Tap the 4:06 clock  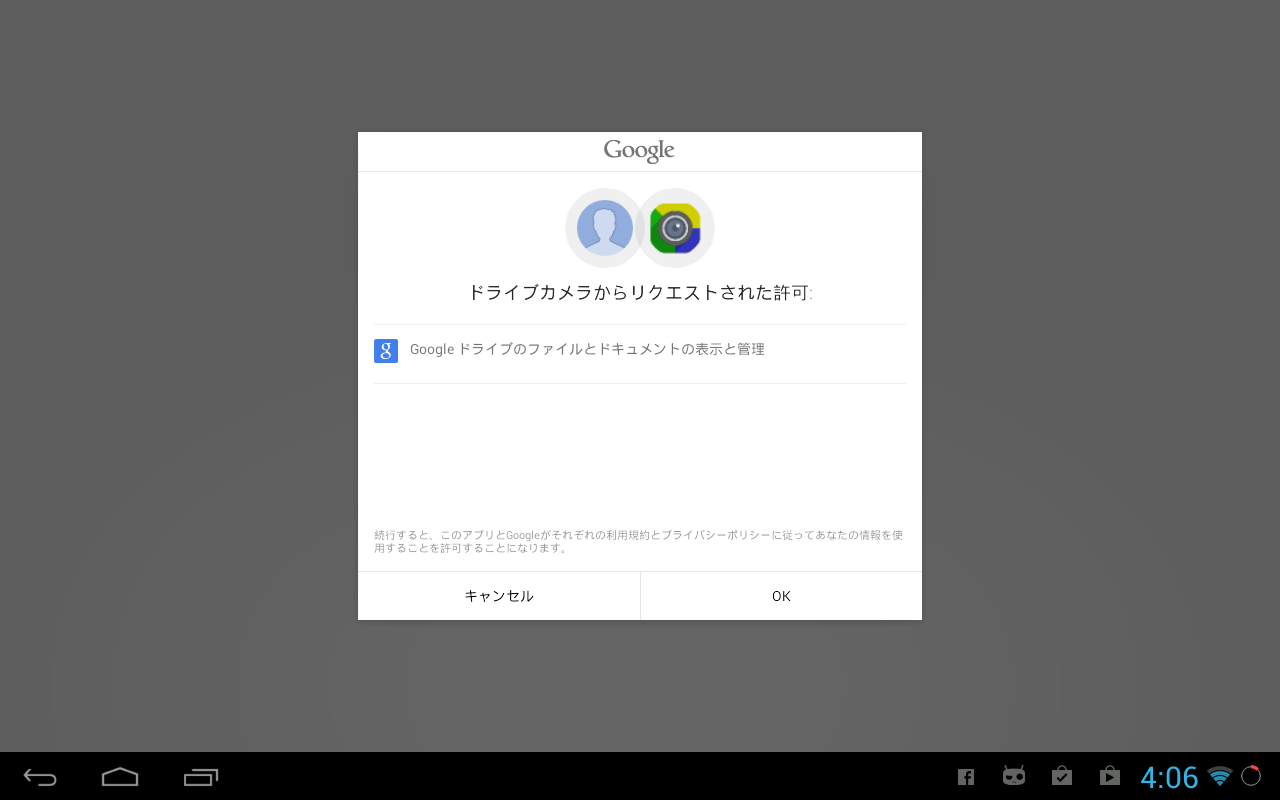pyautogui.click(x=1169, y=777)
